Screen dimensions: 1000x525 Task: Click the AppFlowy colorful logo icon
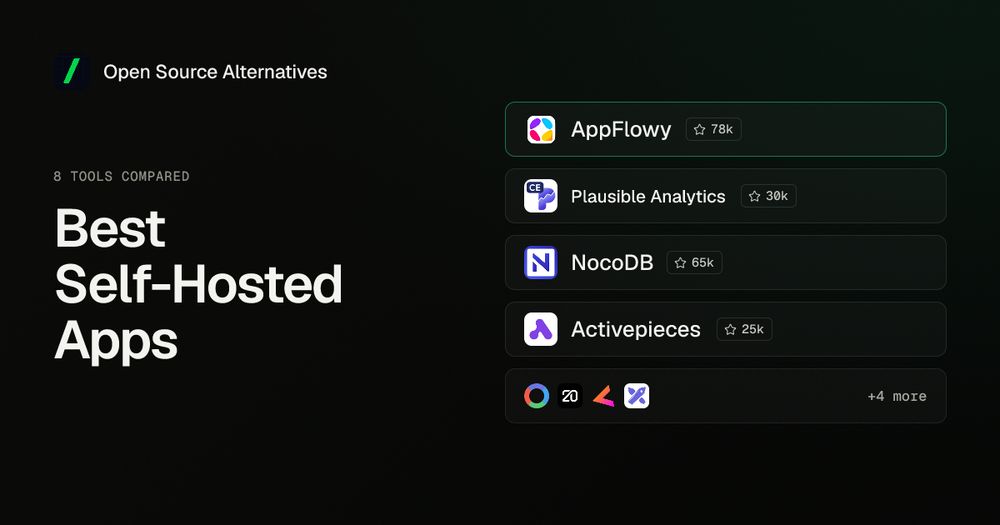(x=541, y=129)
